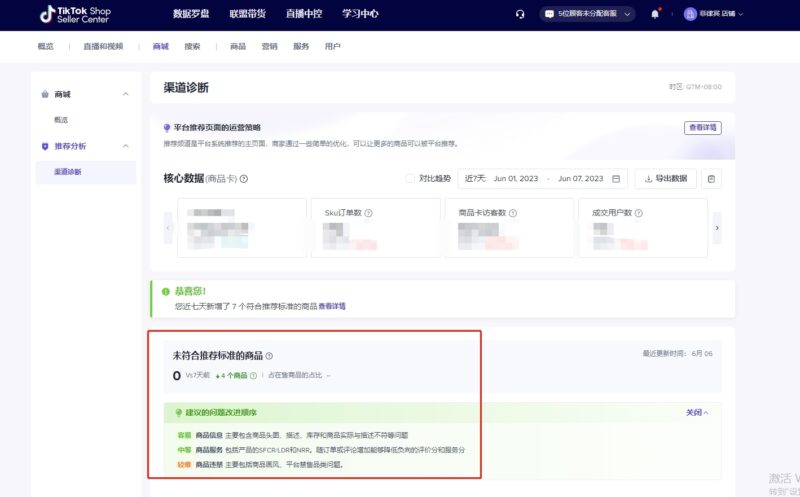Screen dimensions: 800x497
Task: Click the green info icon beside 恭喜您
Action: (165, 291)
